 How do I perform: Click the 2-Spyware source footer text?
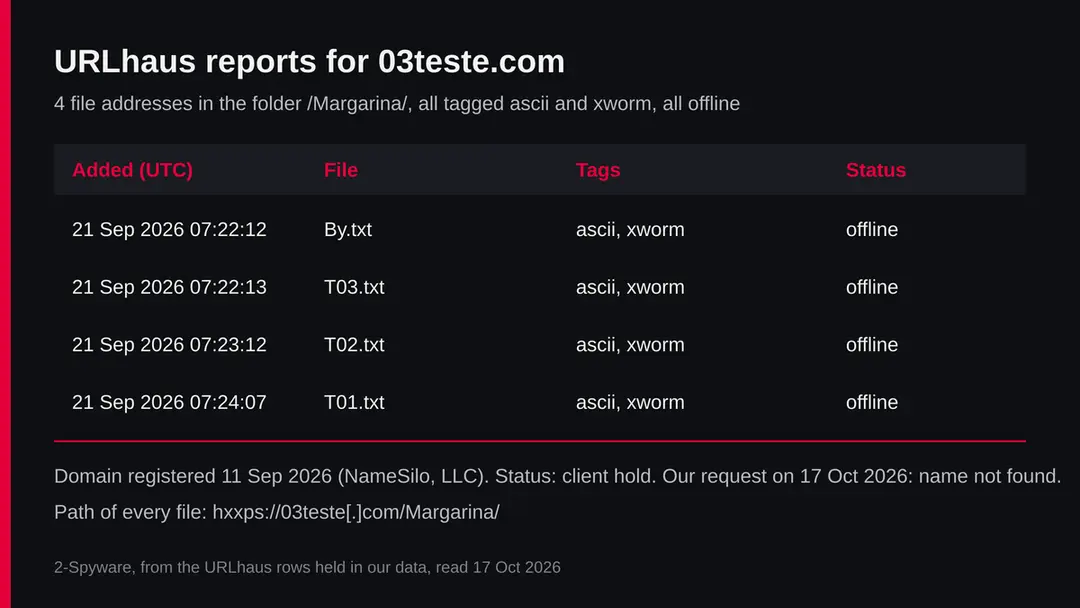307,567
